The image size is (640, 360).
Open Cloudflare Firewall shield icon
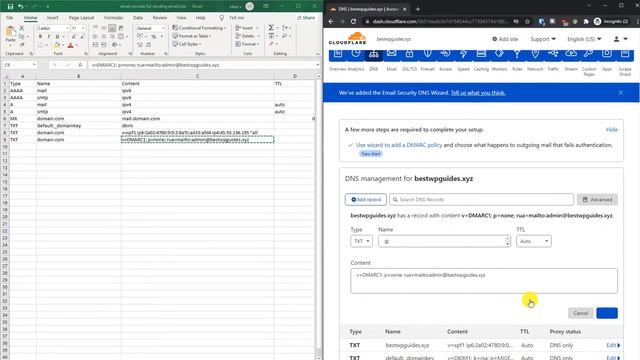427,54
